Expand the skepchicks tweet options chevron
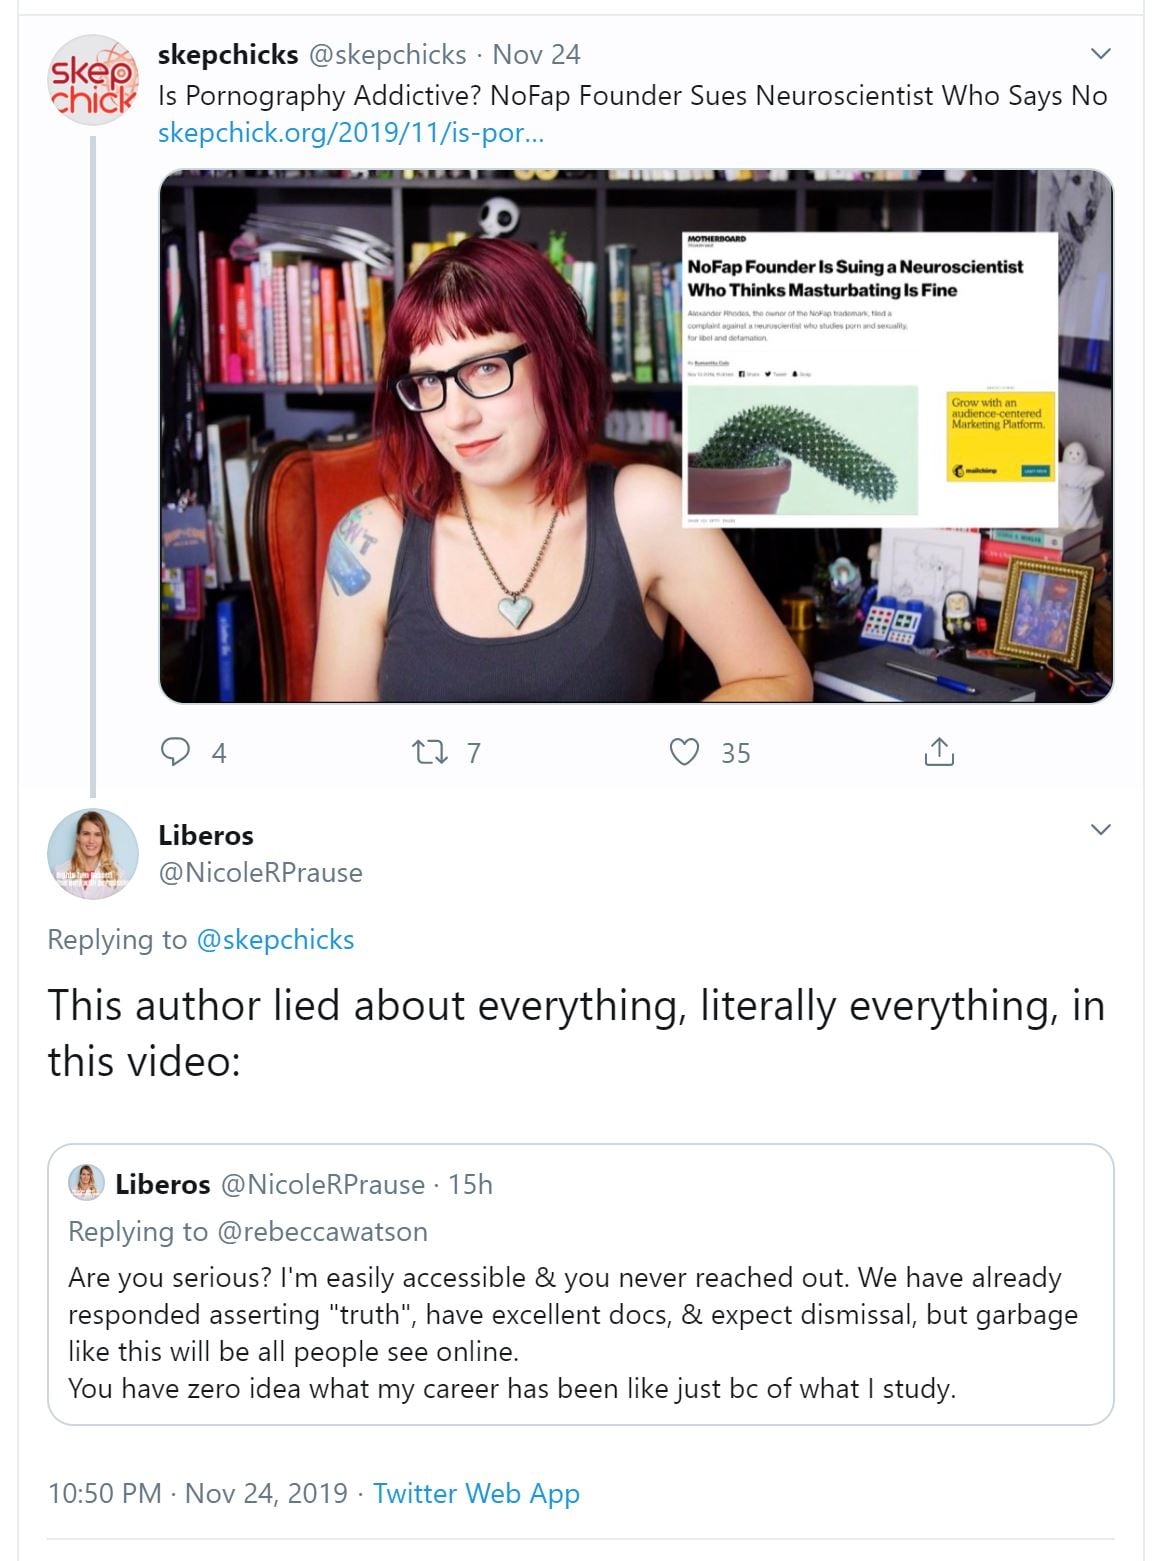The image size is (1173, 1561). pyautogui.click(x=1100, y=53)
